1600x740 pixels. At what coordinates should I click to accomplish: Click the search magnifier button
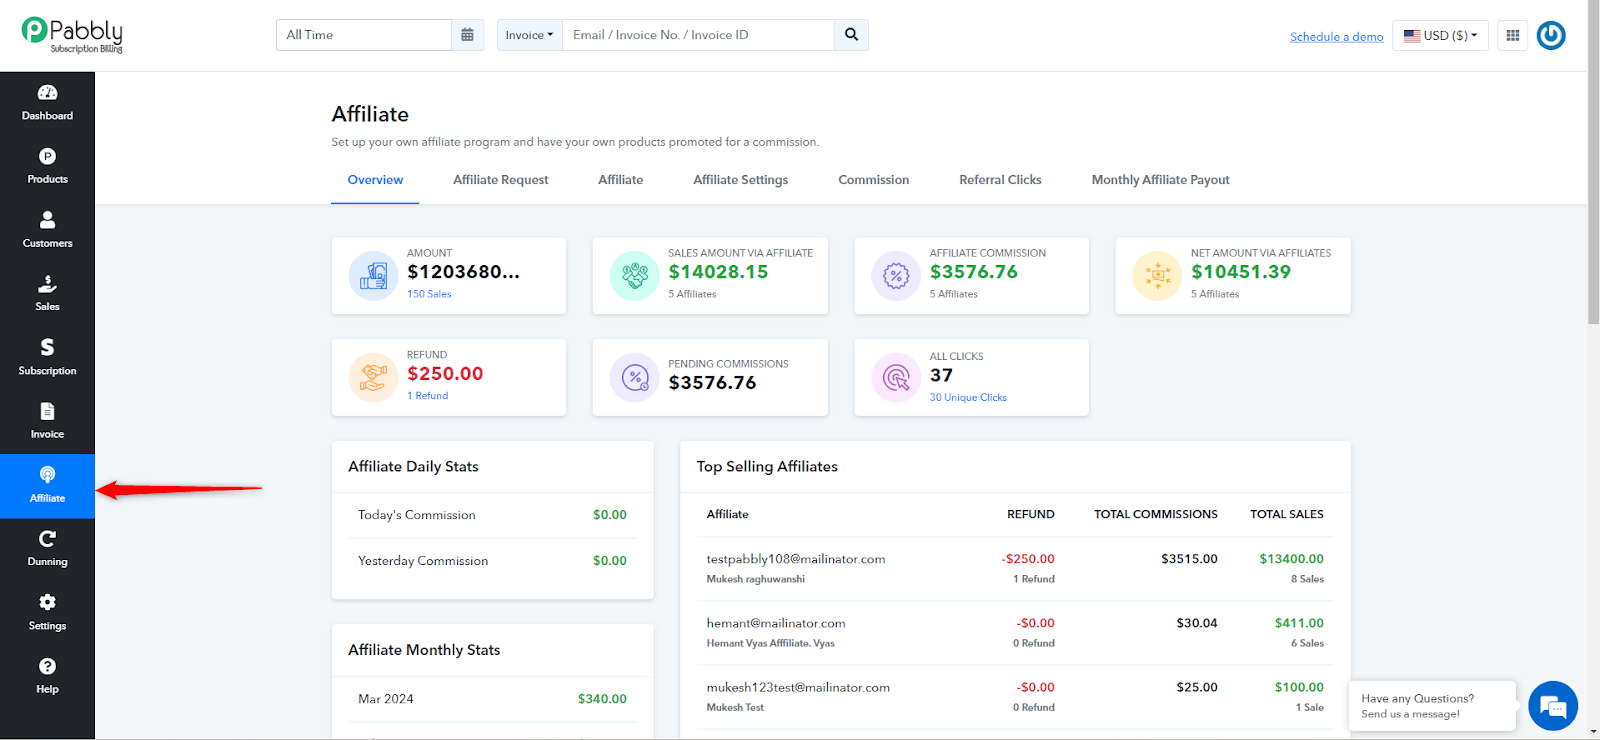pos(851,35)
